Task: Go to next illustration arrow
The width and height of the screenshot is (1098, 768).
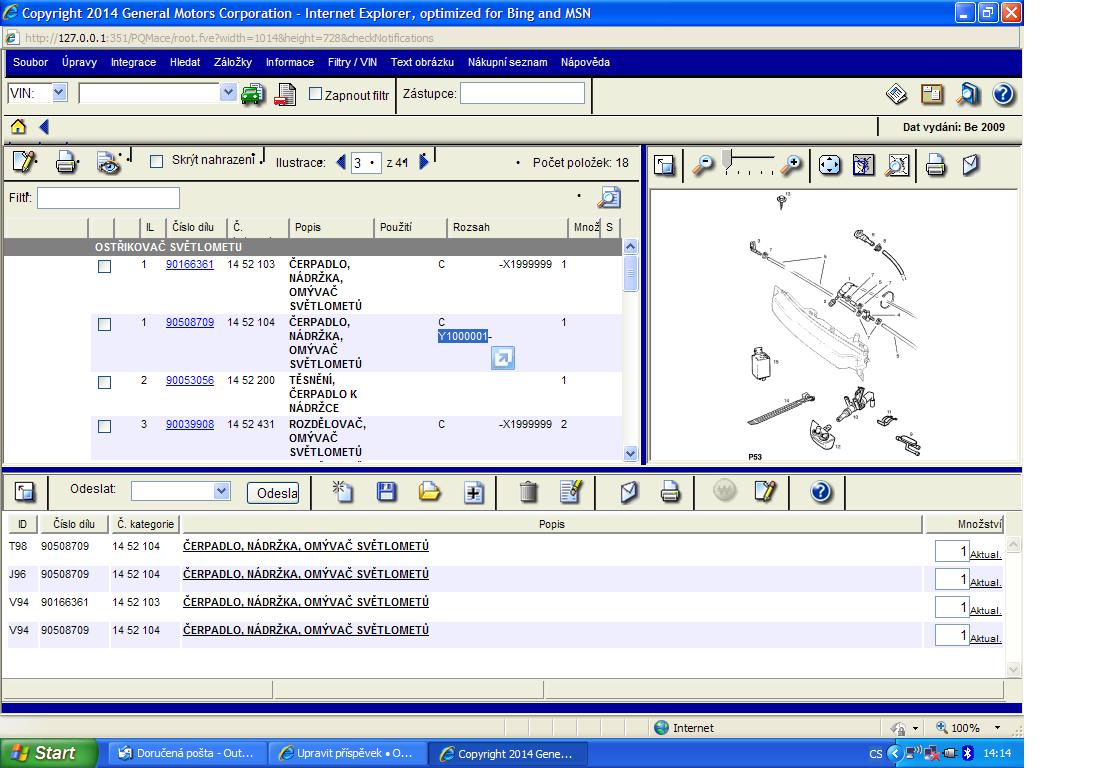Action: pos(424,162)
